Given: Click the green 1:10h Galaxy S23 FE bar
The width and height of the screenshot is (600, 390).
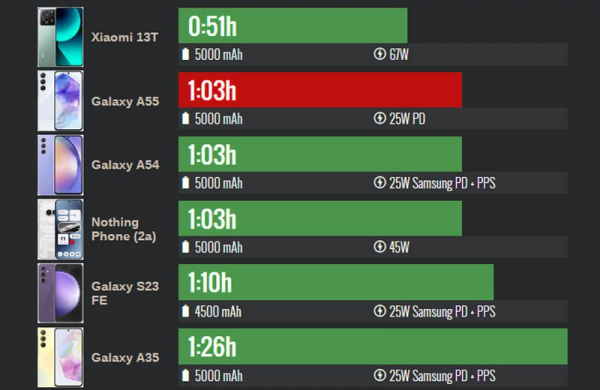Looking at the screenshot, I should [x=336, y=282].
